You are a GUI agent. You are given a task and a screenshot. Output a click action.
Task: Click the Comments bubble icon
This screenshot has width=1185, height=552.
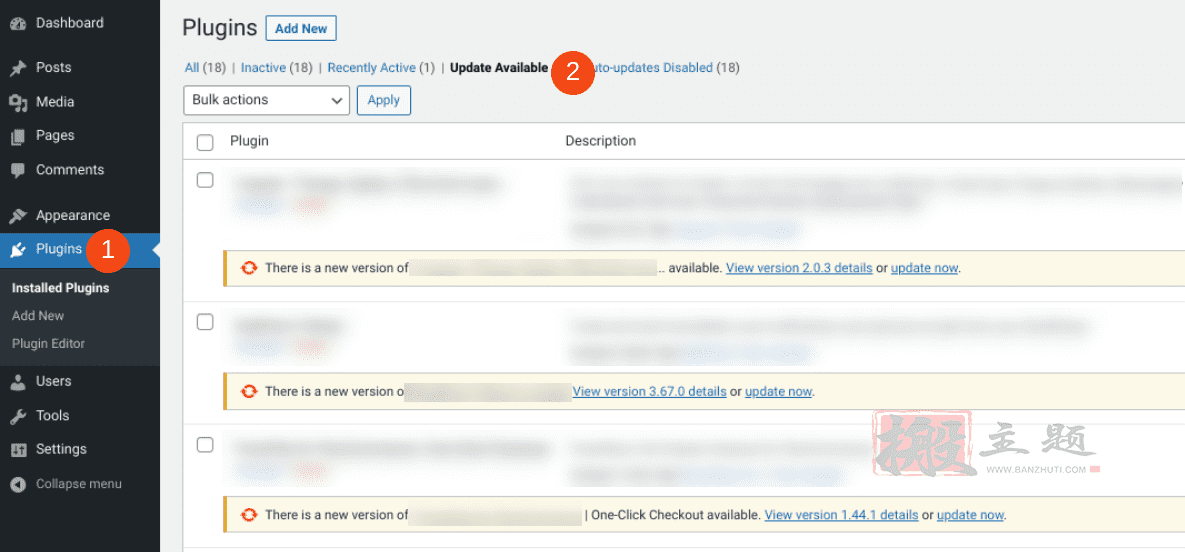click(18, 170)
